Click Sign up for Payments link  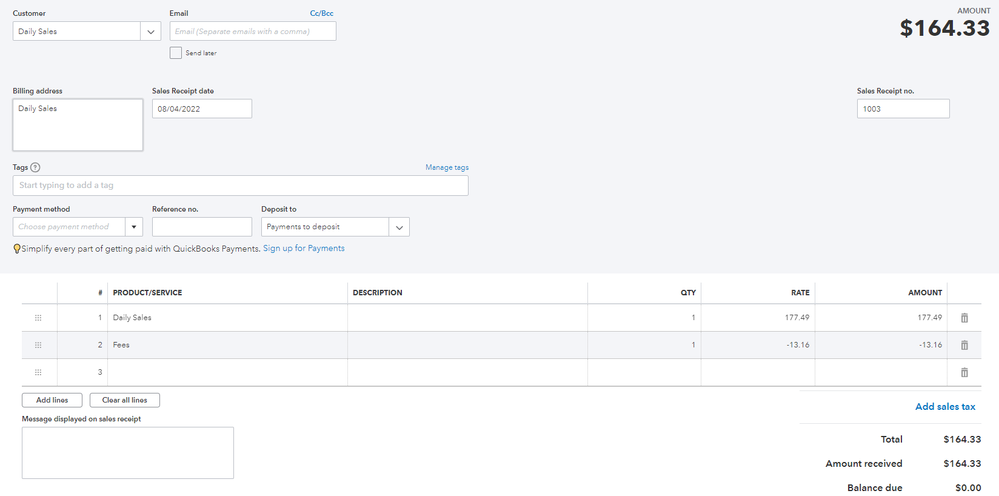[x=304, y=248]
